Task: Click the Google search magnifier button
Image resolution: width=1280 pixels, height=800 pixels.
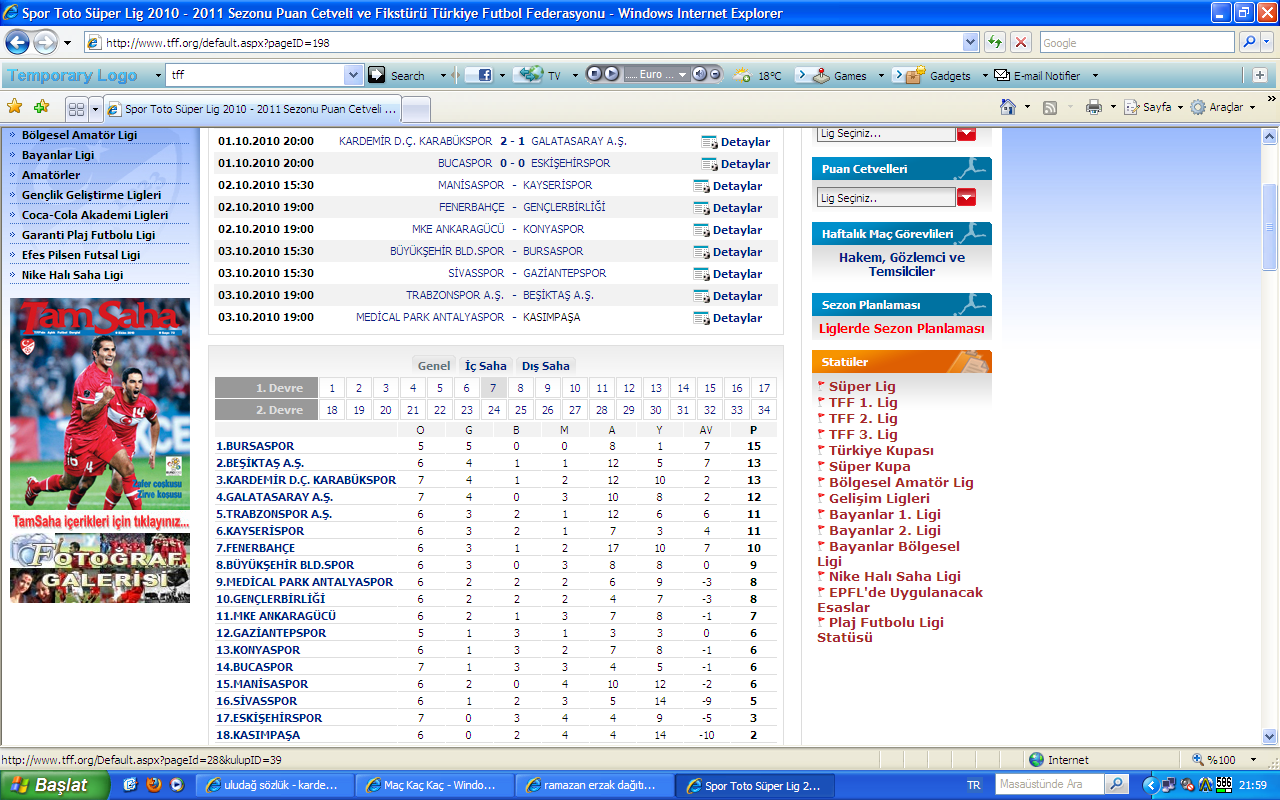Action: click(1249, 42)
